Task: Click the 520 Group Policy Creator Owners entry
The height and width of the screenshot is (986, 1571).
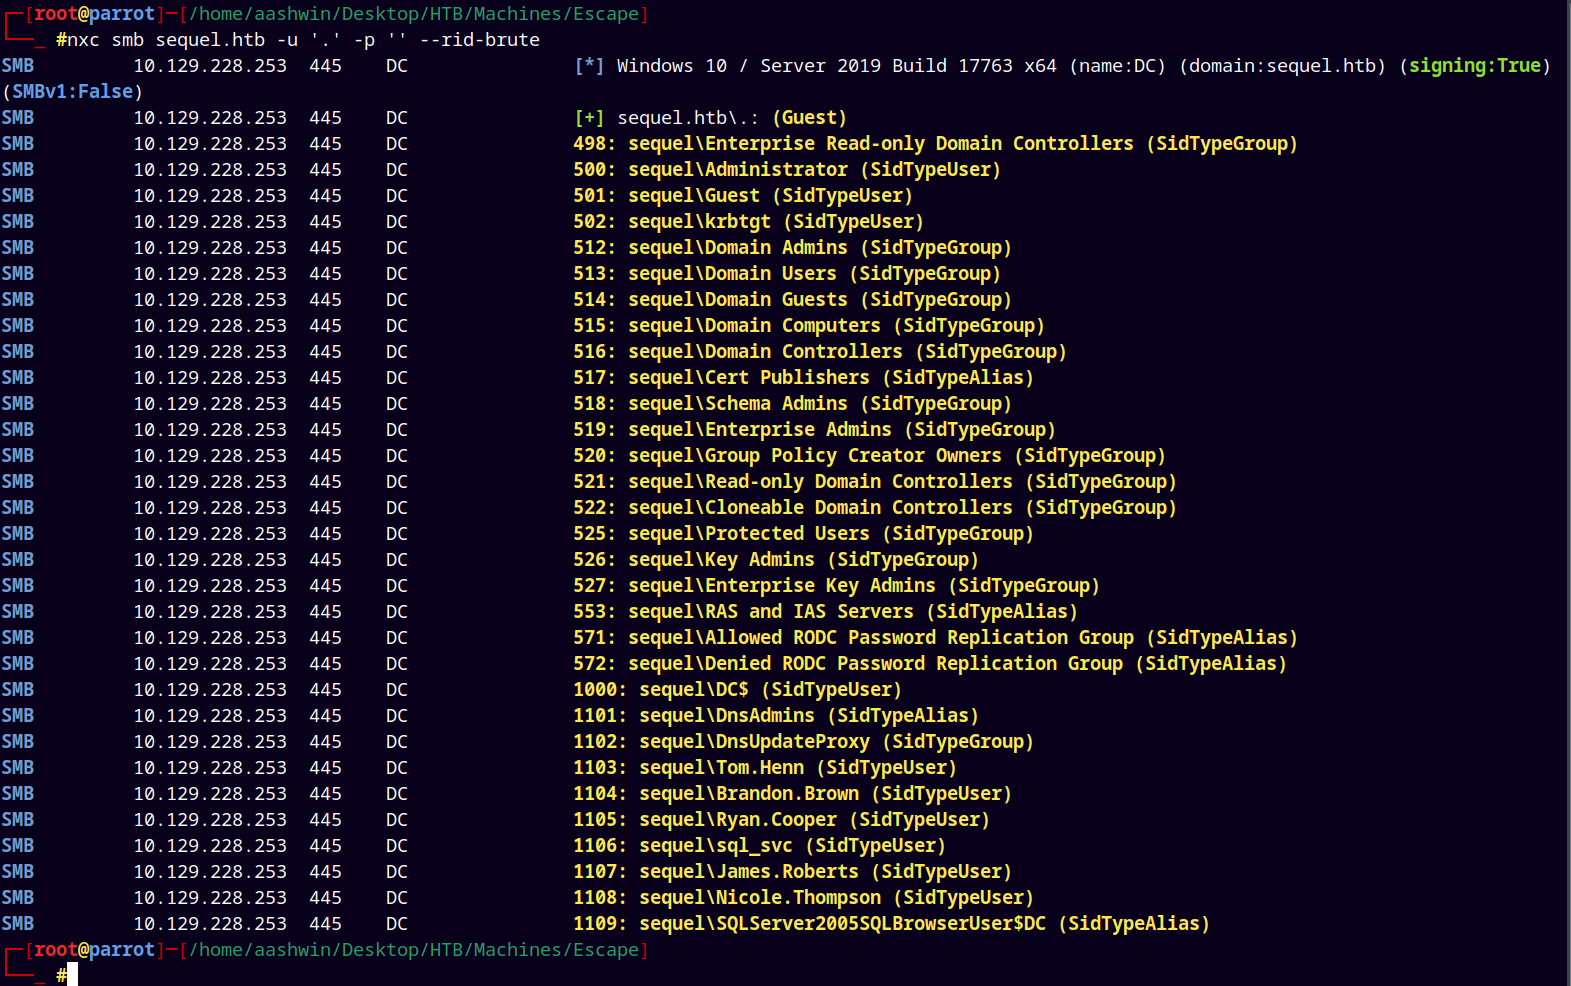Action: pyautogui.click(x=870, y=456)
